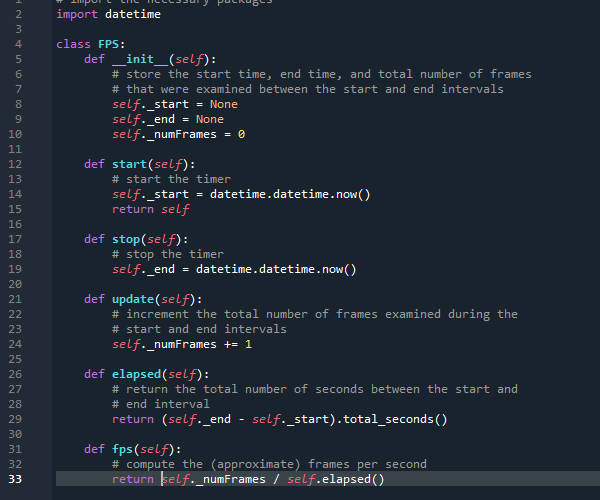Click '_numFrames' on the highlighted line 33
Viewport: 600px width, 500px height.
point(231,479)
